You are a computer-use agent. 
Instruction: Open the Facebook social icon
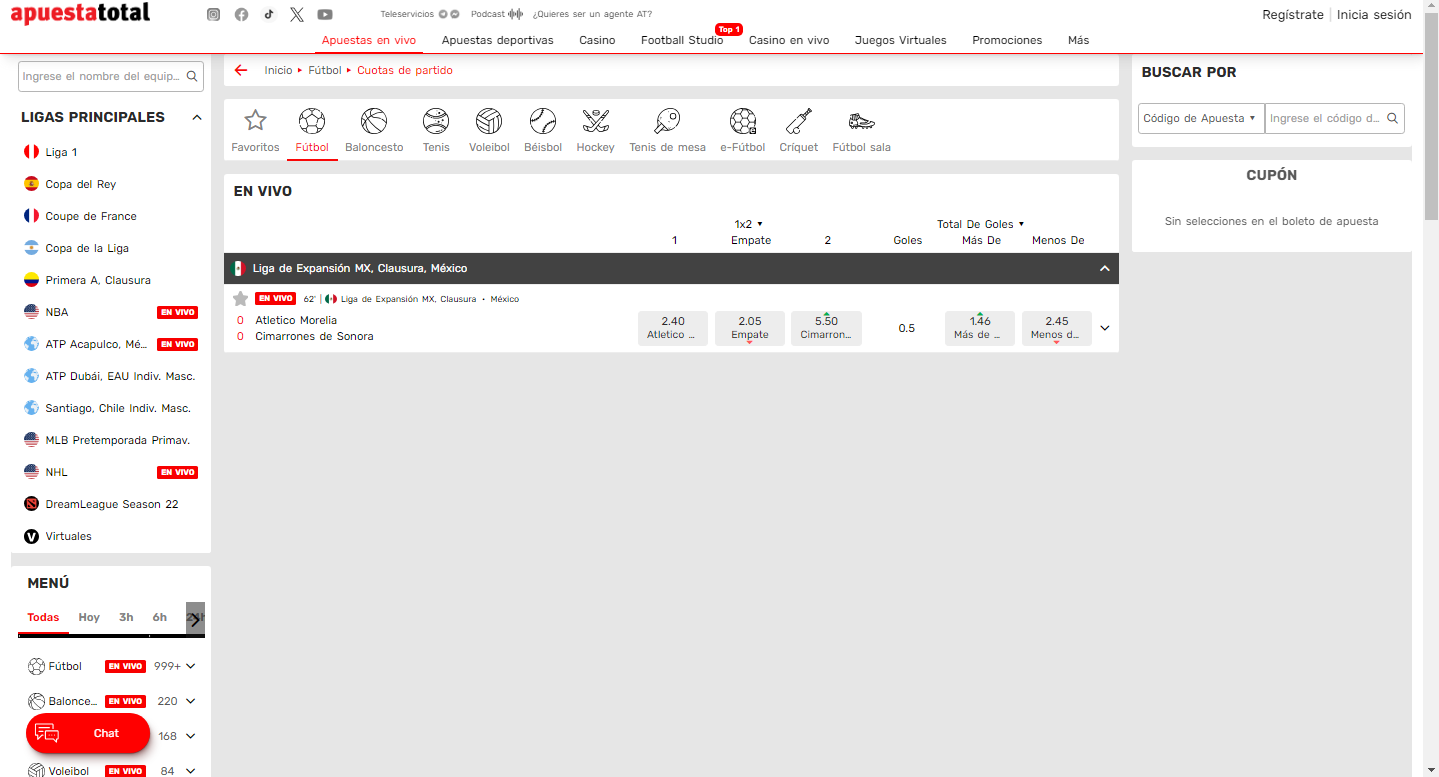coord(241,14)
